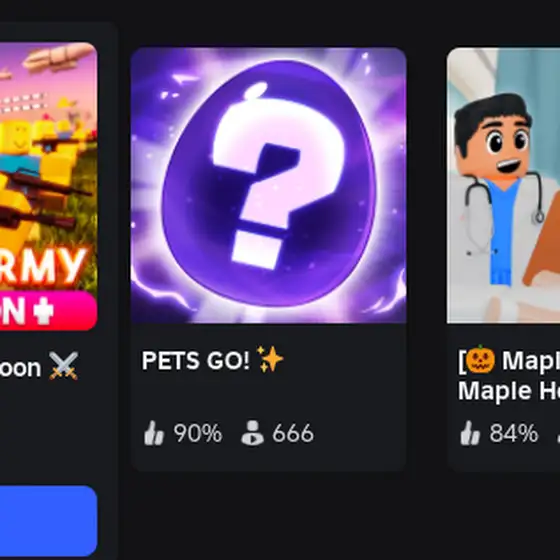Select the 84% rating text

point(514,433)
